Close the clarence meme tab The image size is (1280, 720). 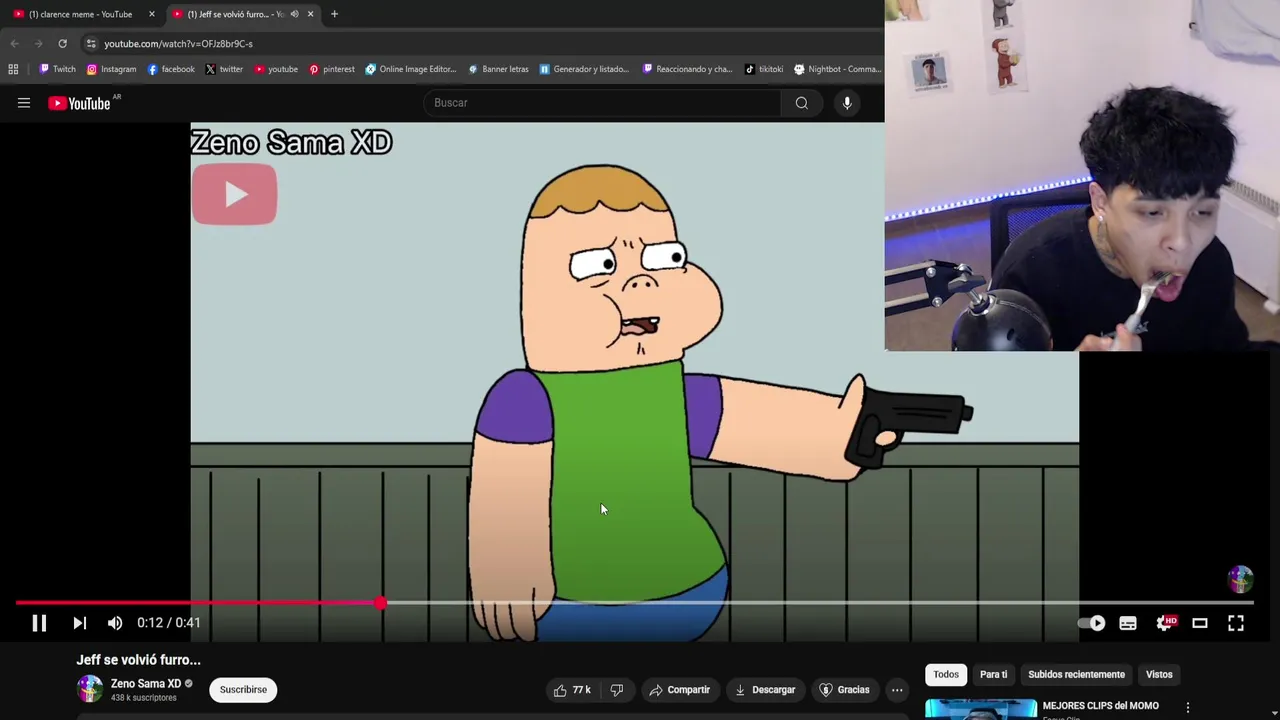[x=152, y=14]
